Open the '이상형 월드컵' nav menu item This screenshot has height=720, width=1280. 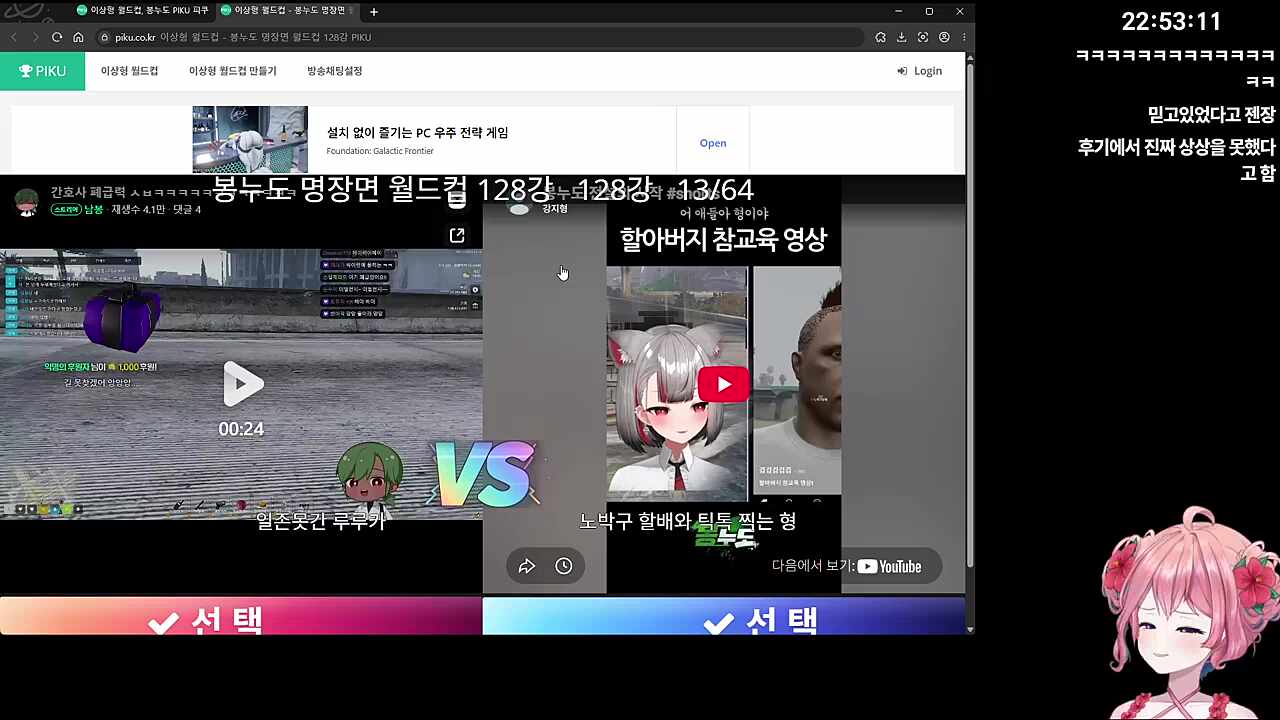tap(129, 71)
